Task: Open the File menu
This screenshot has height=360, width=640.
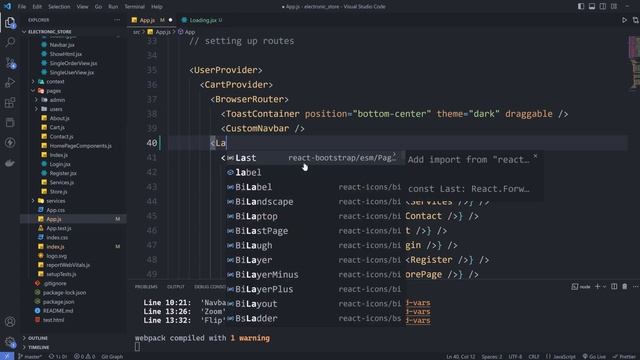Action: [22, 7]
